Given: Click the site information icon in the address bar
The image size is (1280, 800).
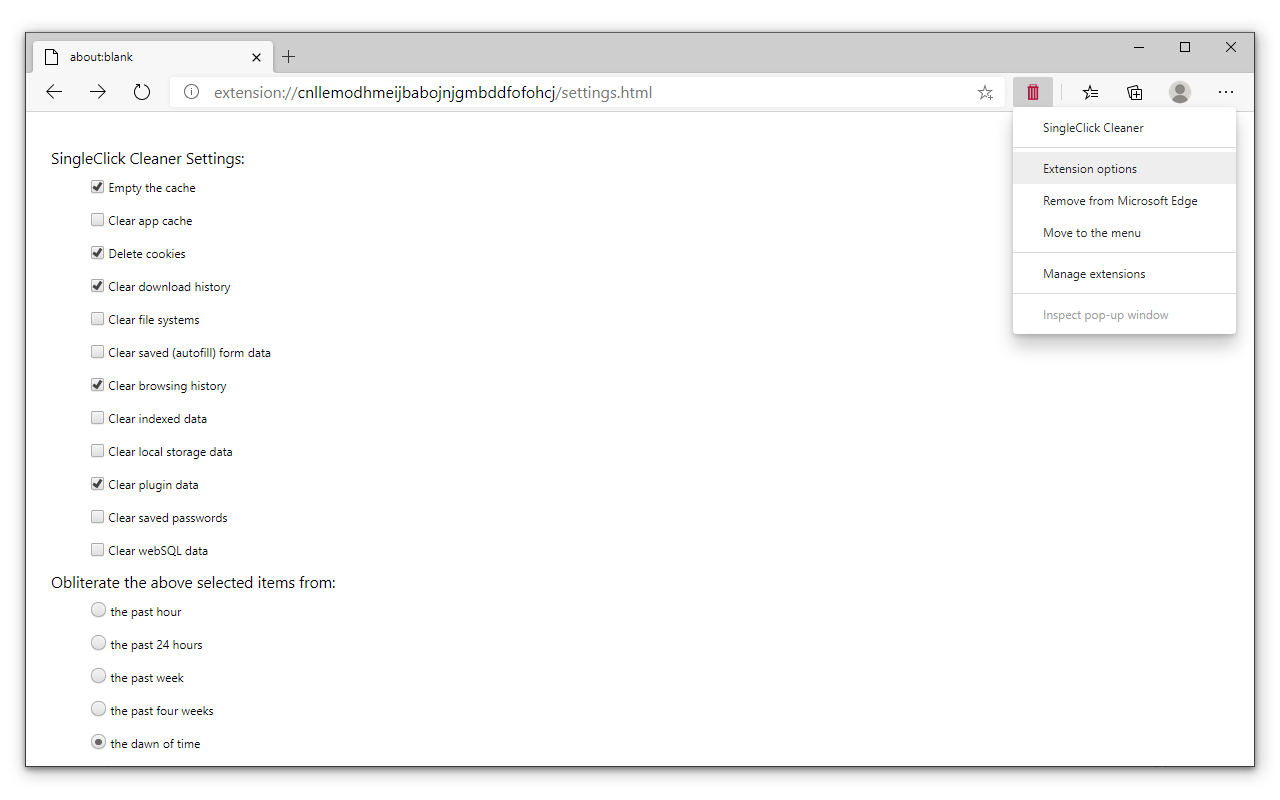Looking at the screenshot, I should [x=191, y=92].
